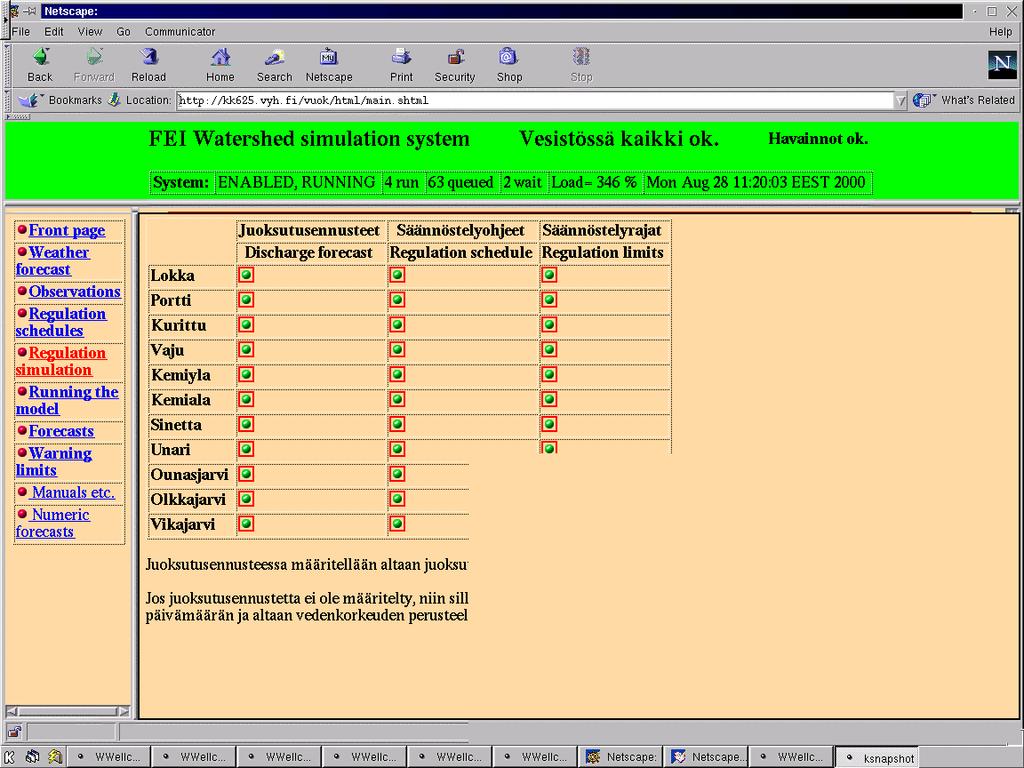Open the Manuals etc. link

(72, 492)
